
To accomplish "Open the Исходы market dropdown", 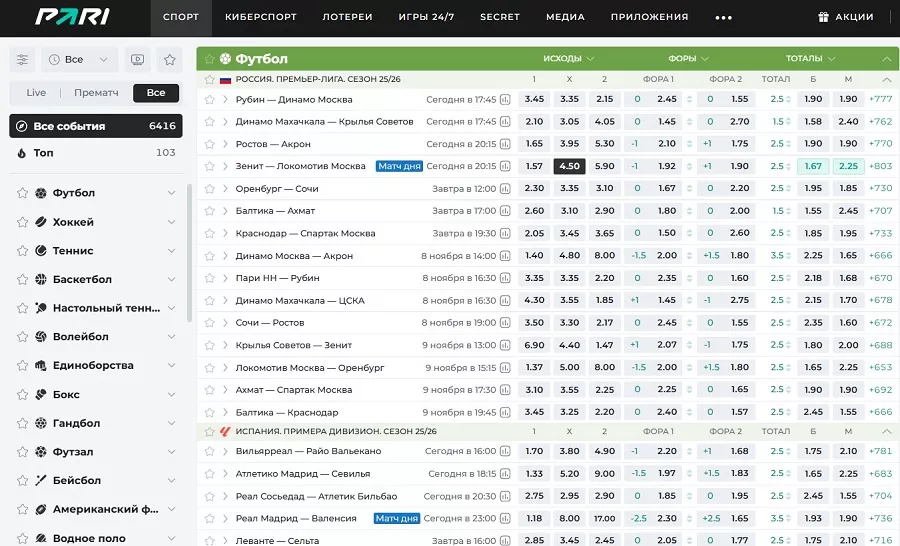I will click(568, 59).
